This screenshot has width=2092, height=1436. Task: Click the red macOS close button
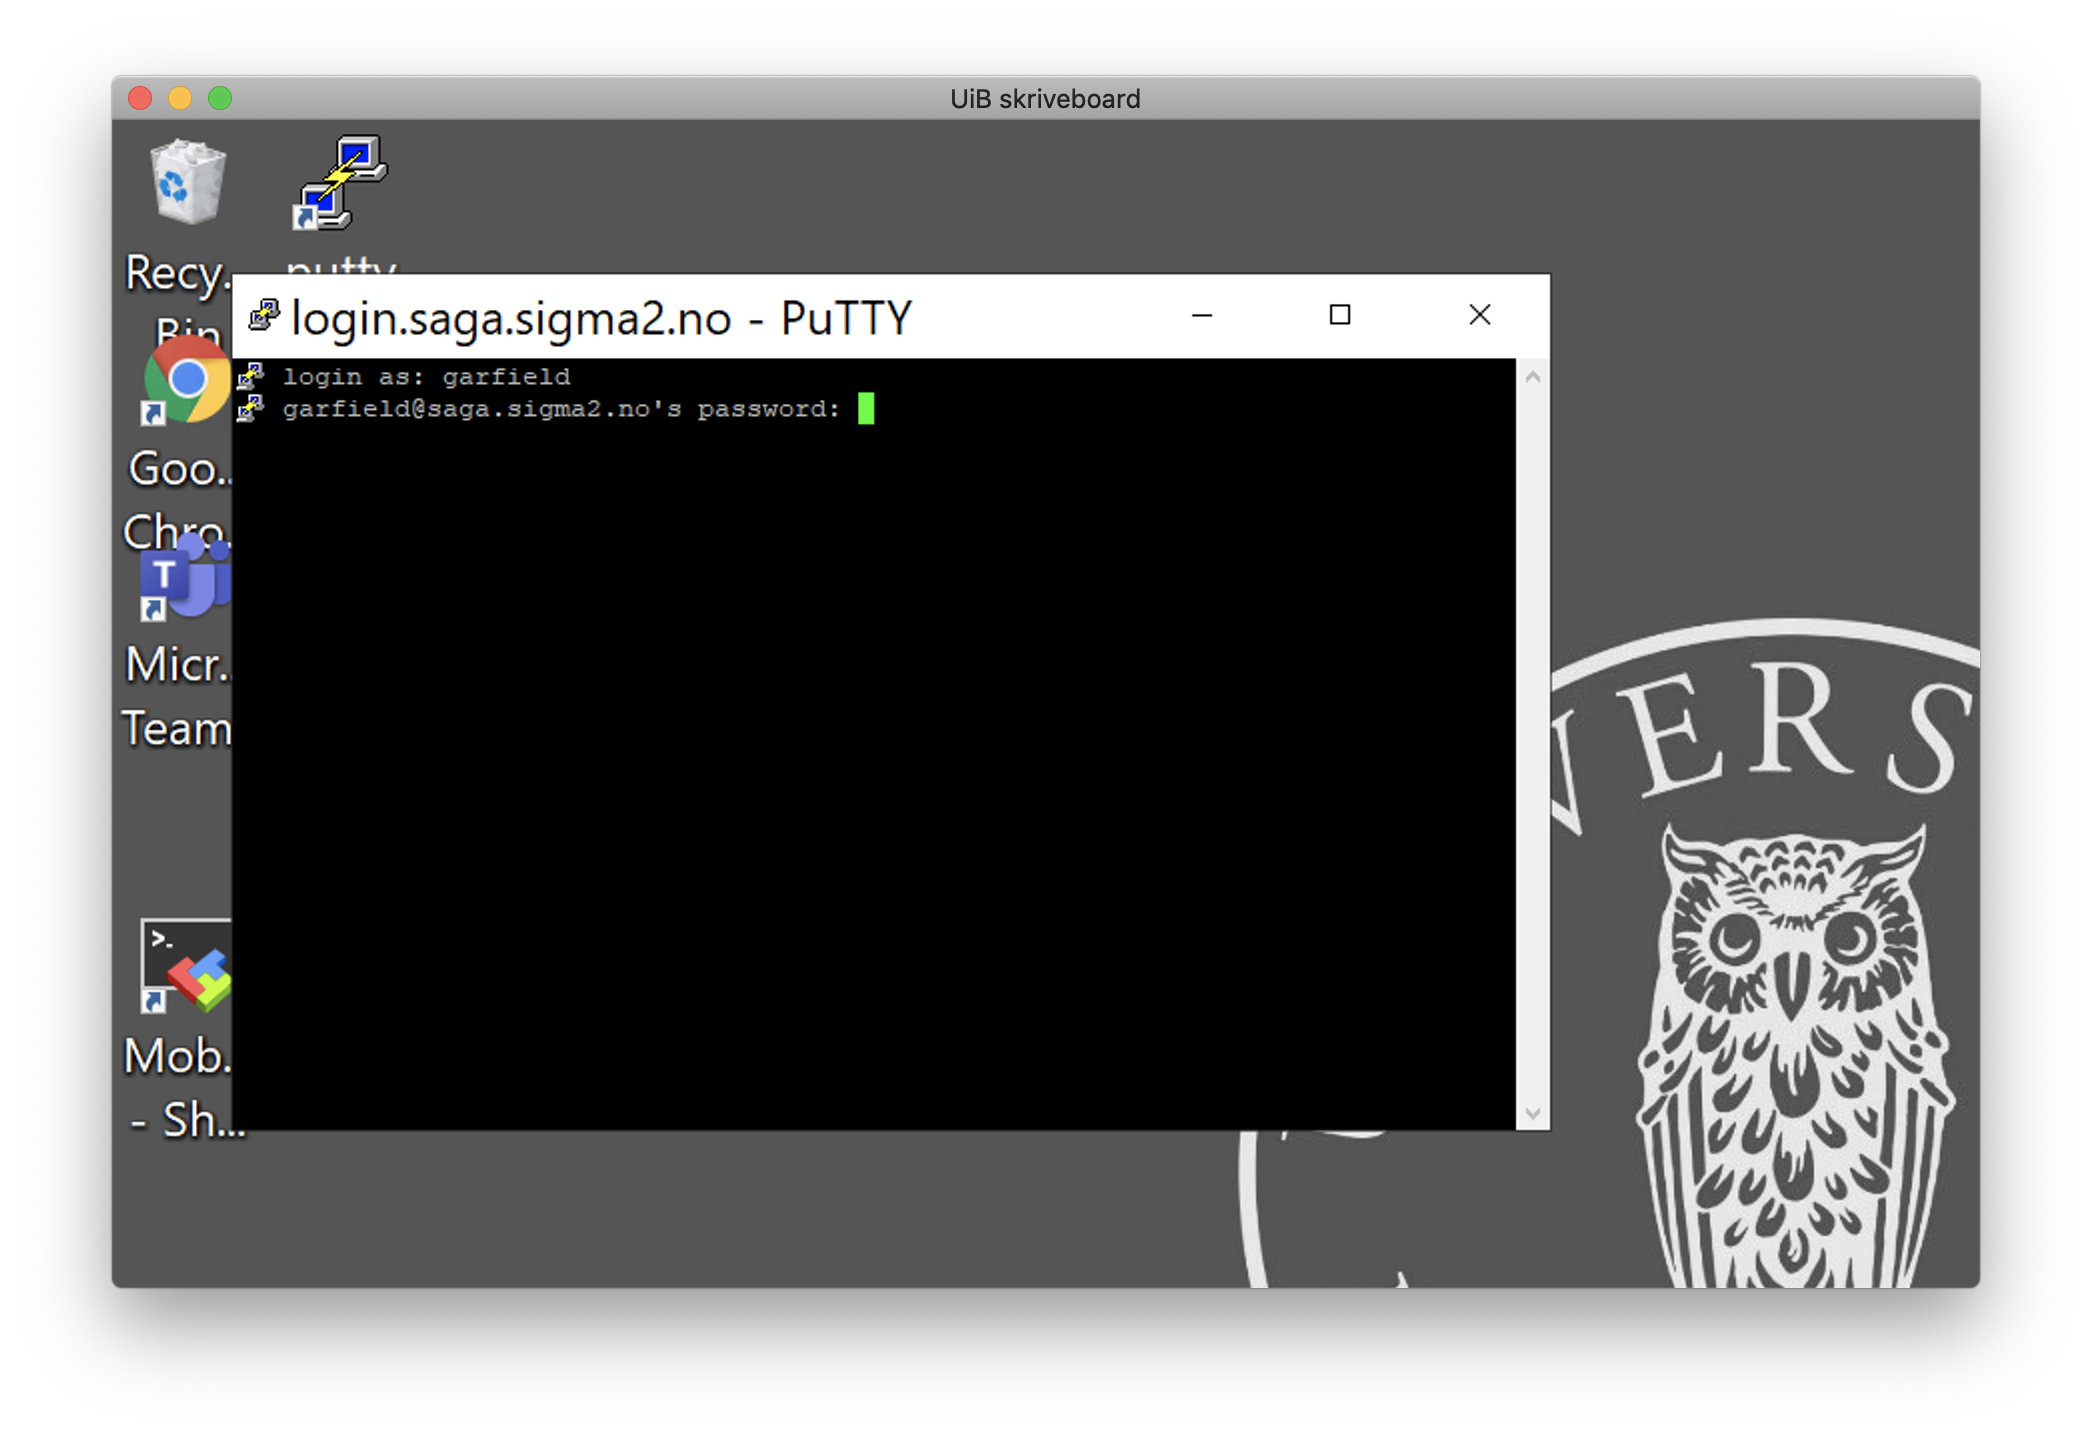pyautogui.click(x=140, y=98)
